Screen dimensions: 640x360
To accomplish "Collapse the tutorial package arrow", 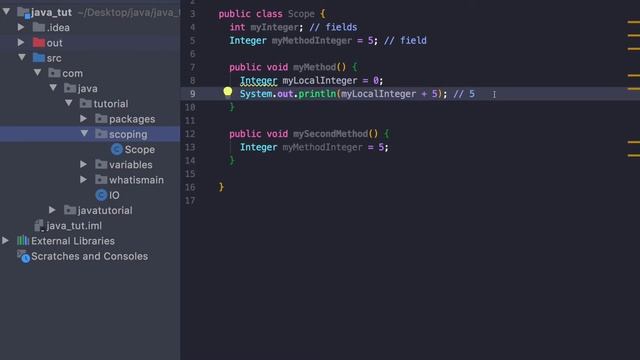I will tap(69, 103).
